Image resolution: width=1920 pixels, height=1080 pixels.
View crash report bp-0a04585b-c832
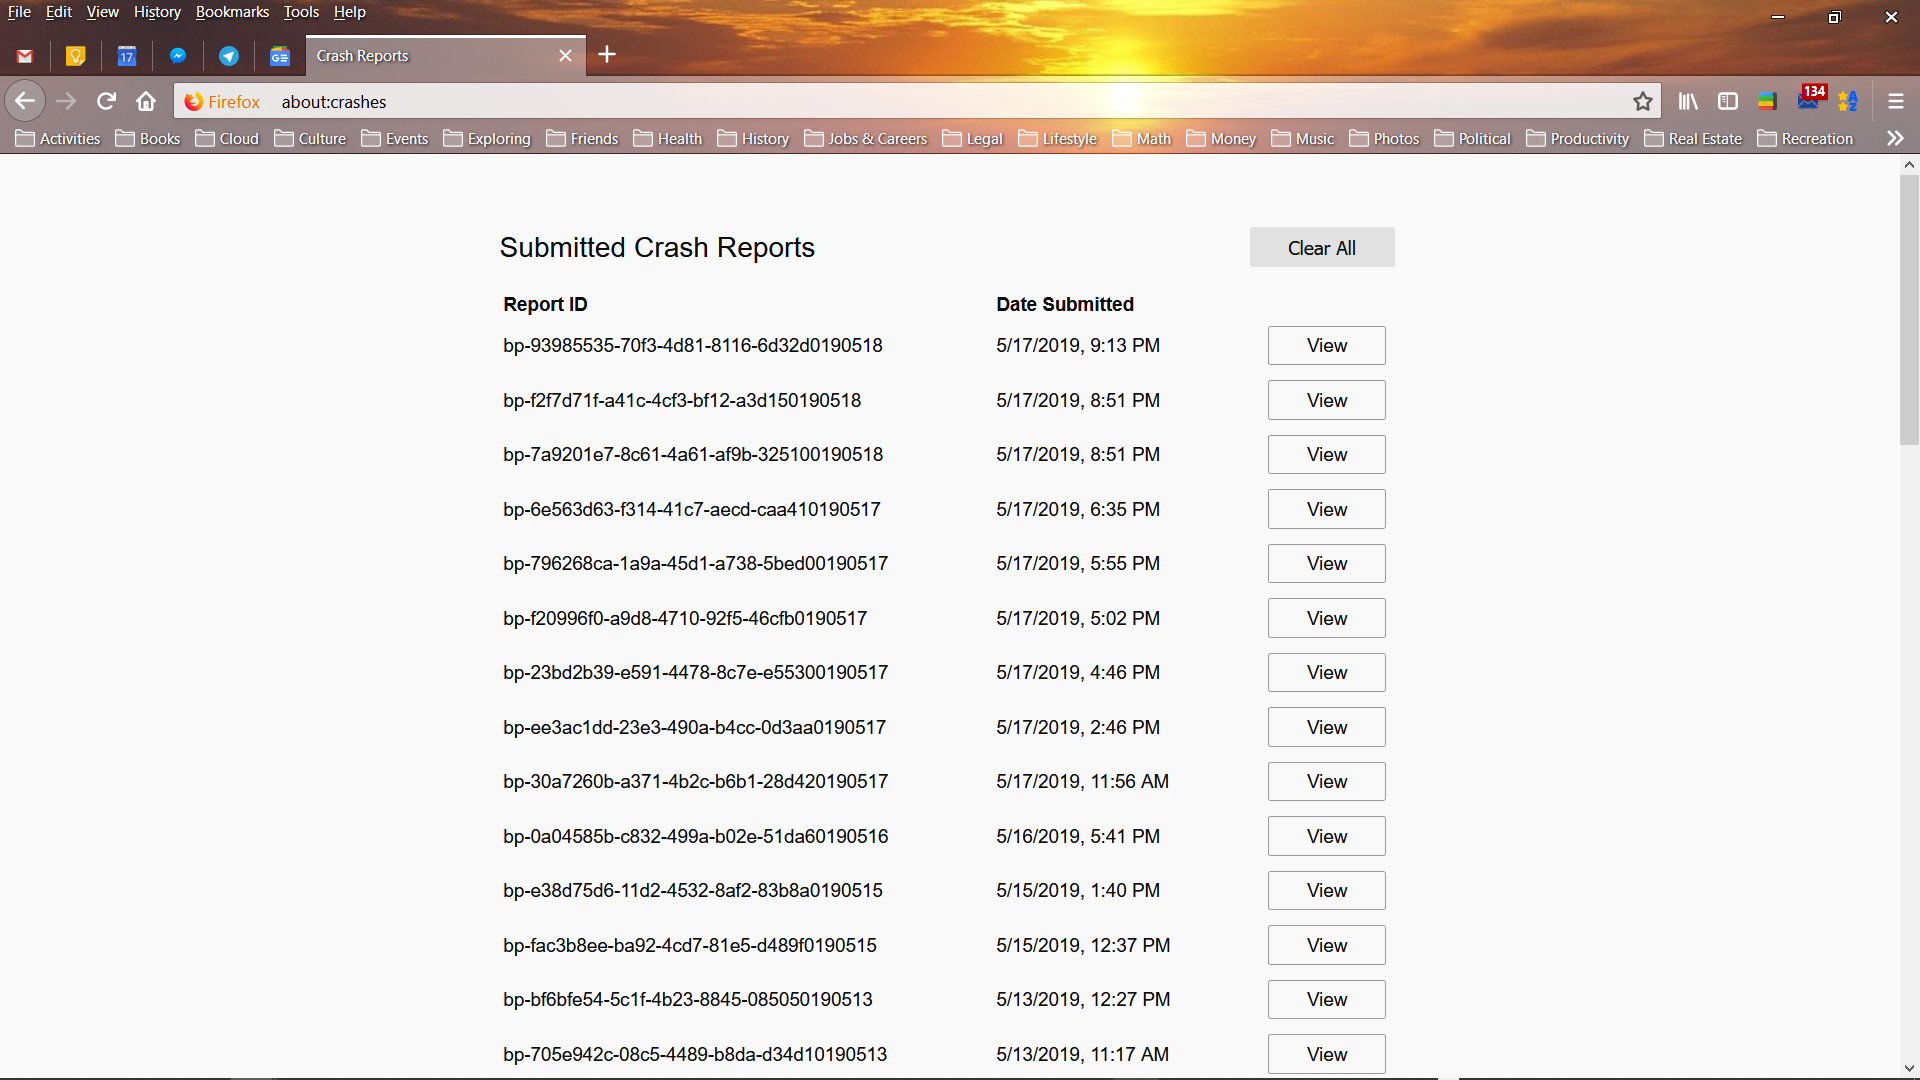pyautogui.click(x=1326, y=836)
